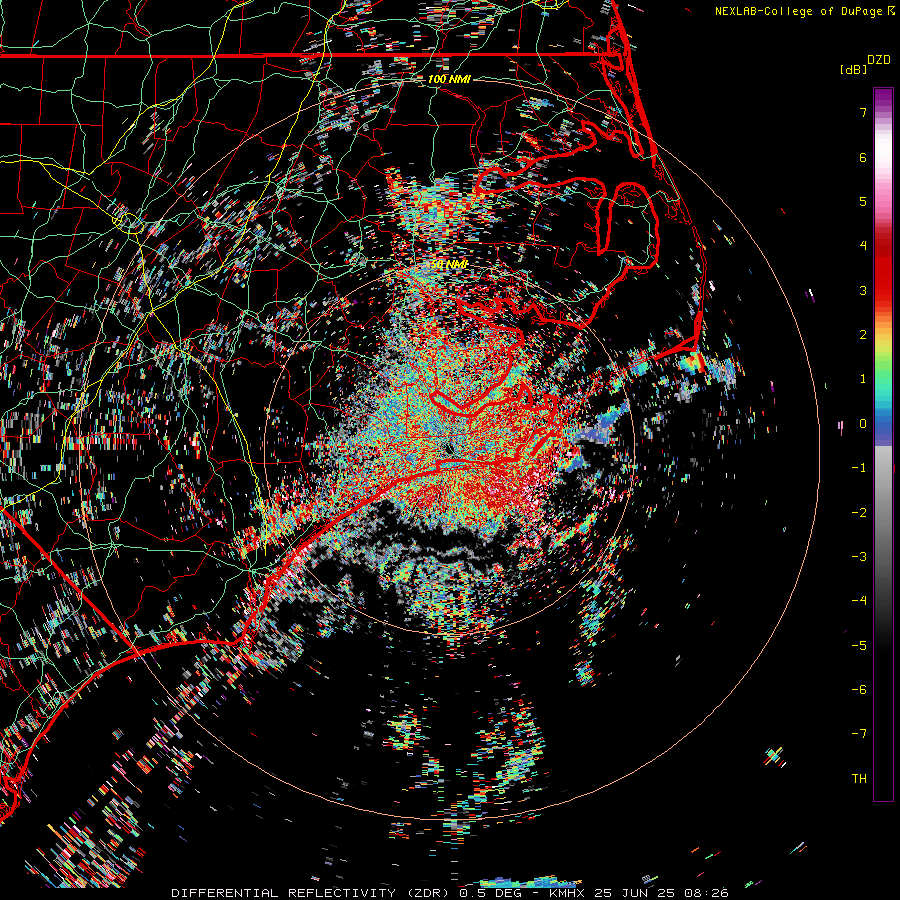Select the 0 value on the color scale
This screenshot has width=900, height=900.
[x=863, y=424]
